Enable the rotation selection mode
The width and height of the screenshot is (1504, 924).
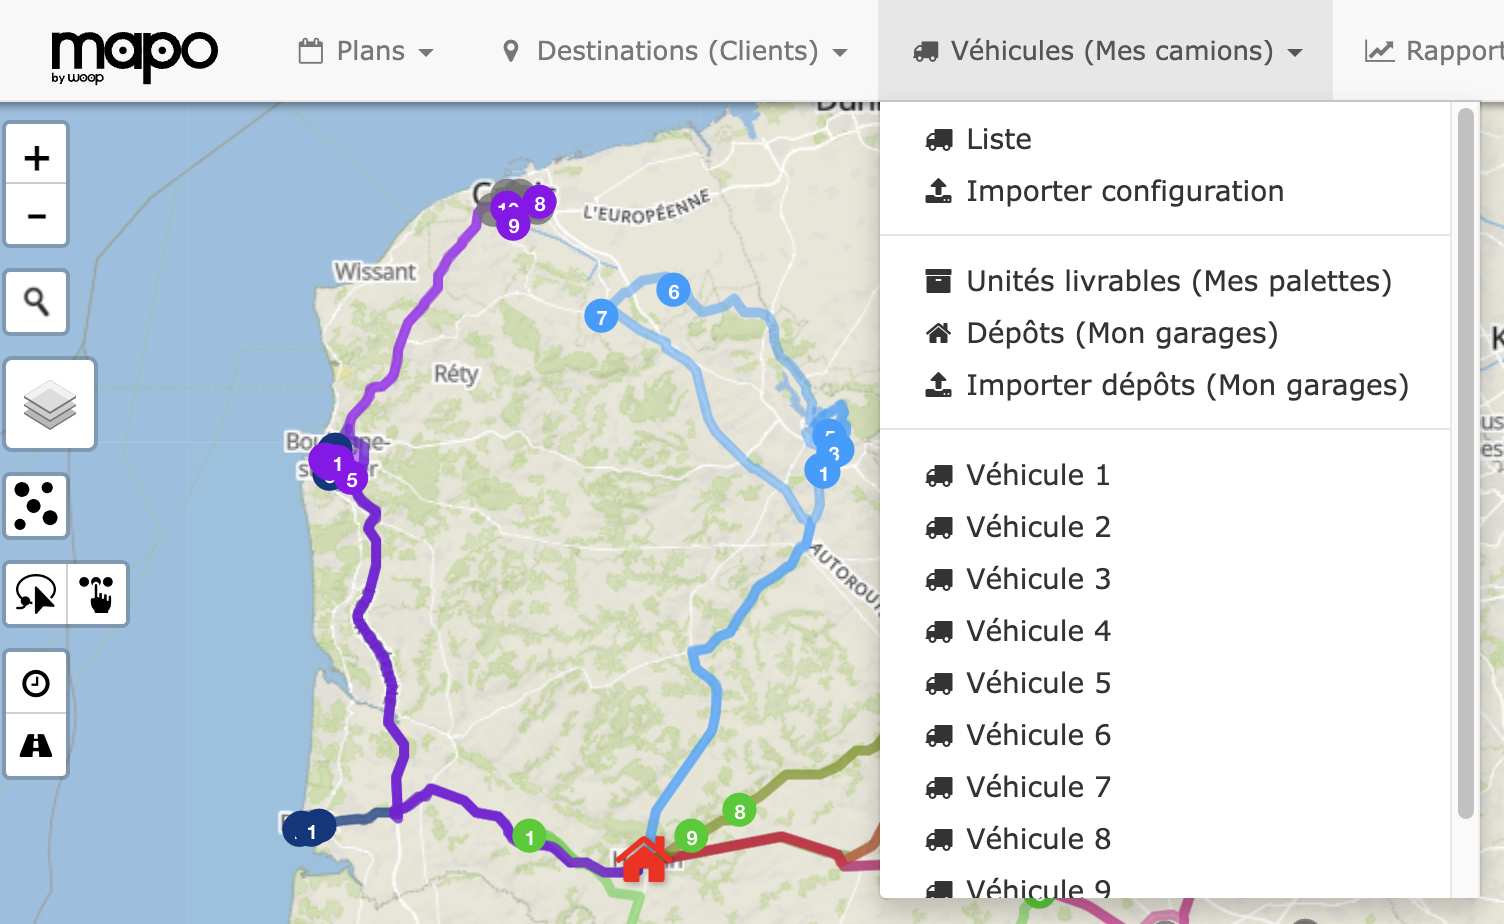coord(37,594)
